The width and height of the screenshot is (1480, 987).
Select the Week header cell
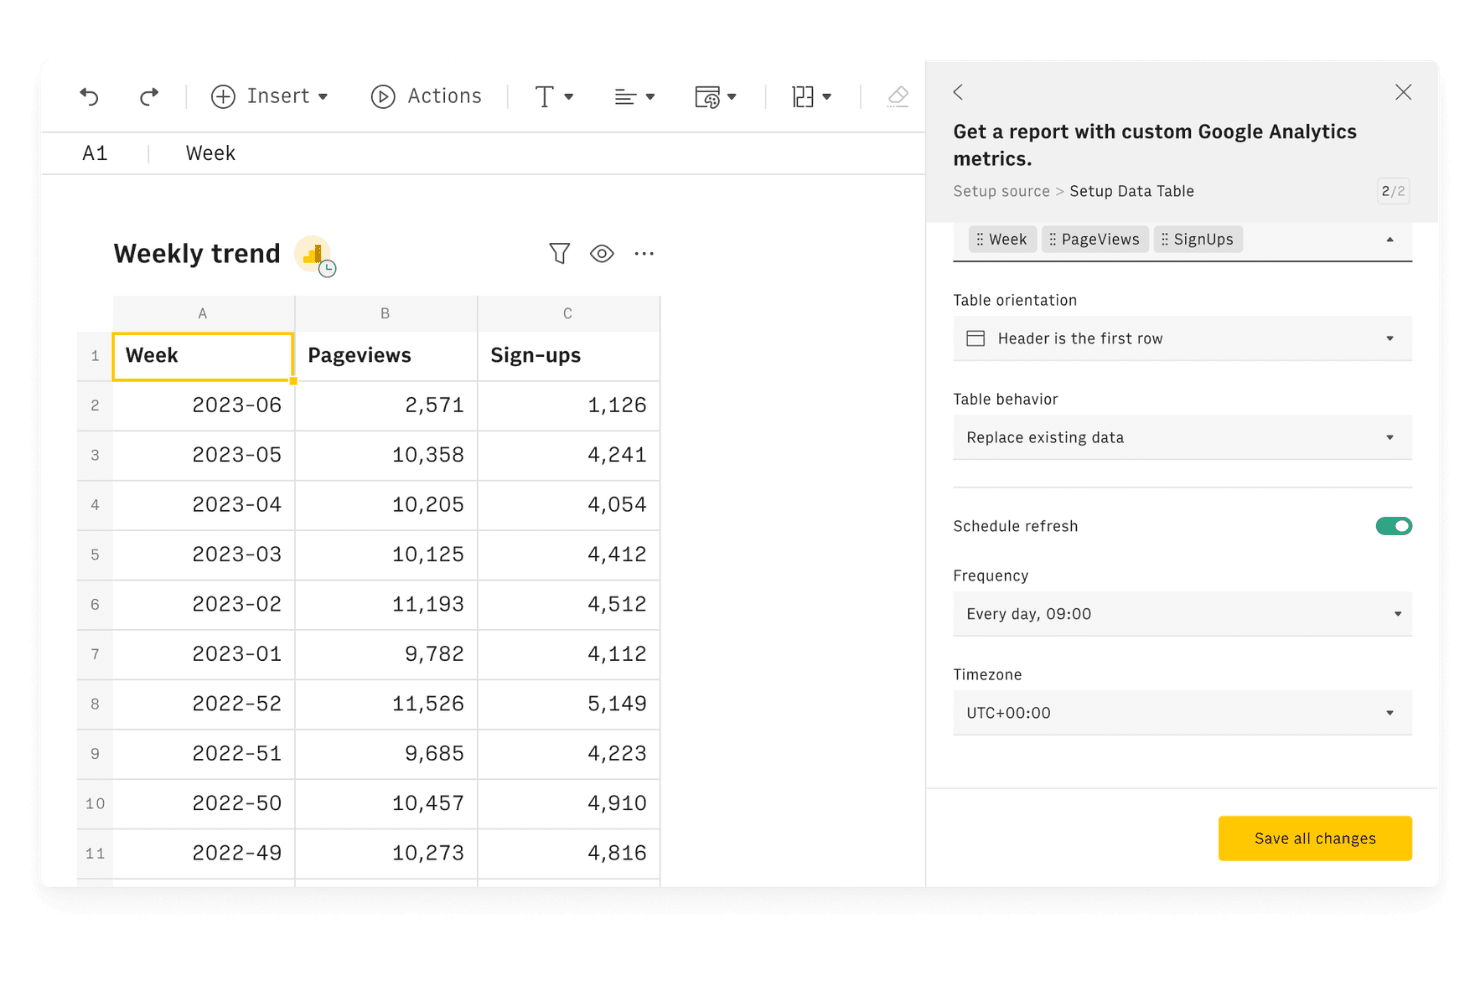pos(203,356)
